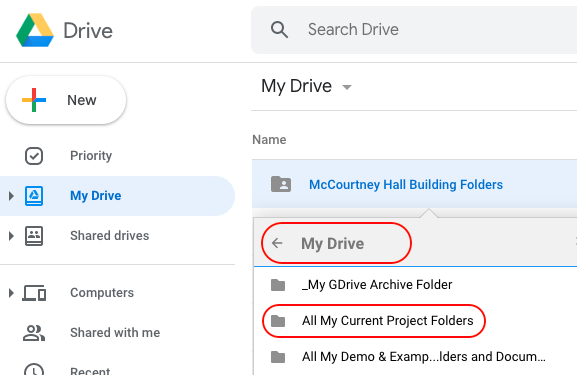Click the Shared with me people icon
Viewport: 577px width, 375px height.
point(34,333)
